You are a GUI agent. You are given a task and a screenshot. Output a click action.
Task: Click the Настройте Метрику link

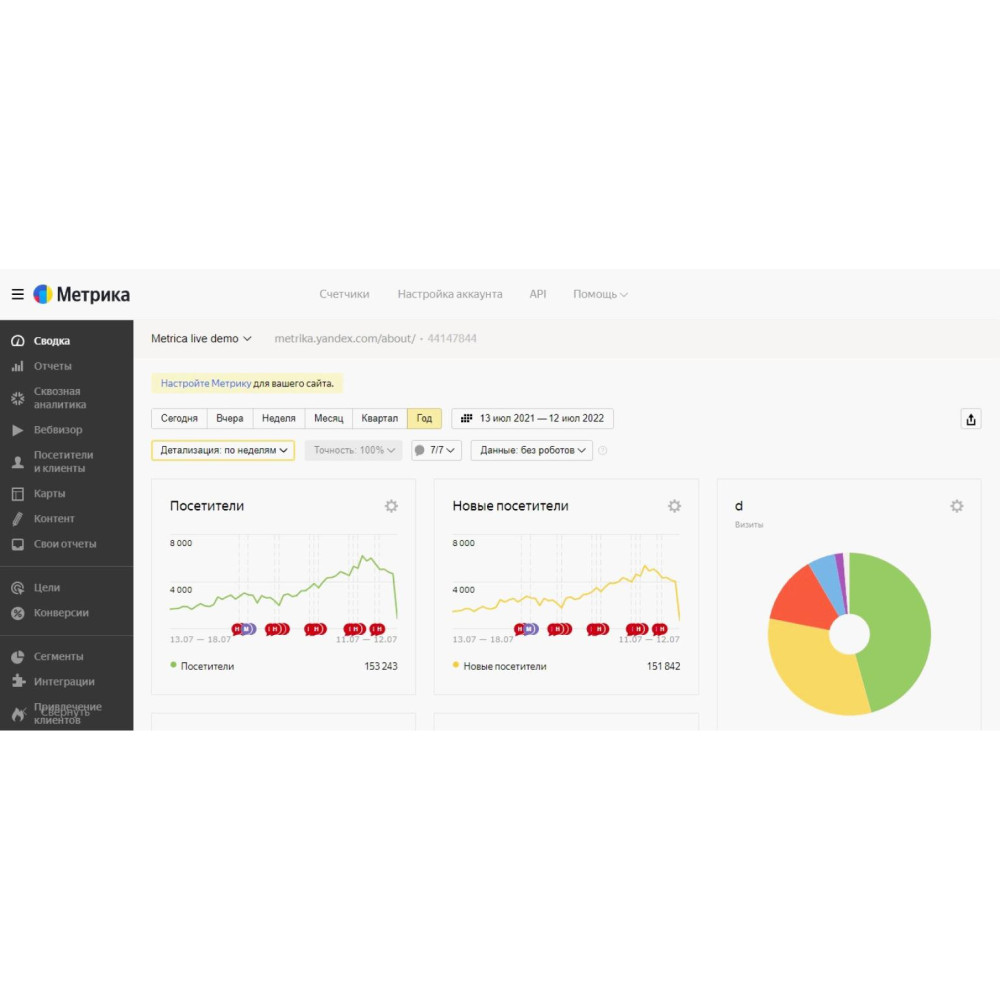pyautogui.click(x=205, y=383)
